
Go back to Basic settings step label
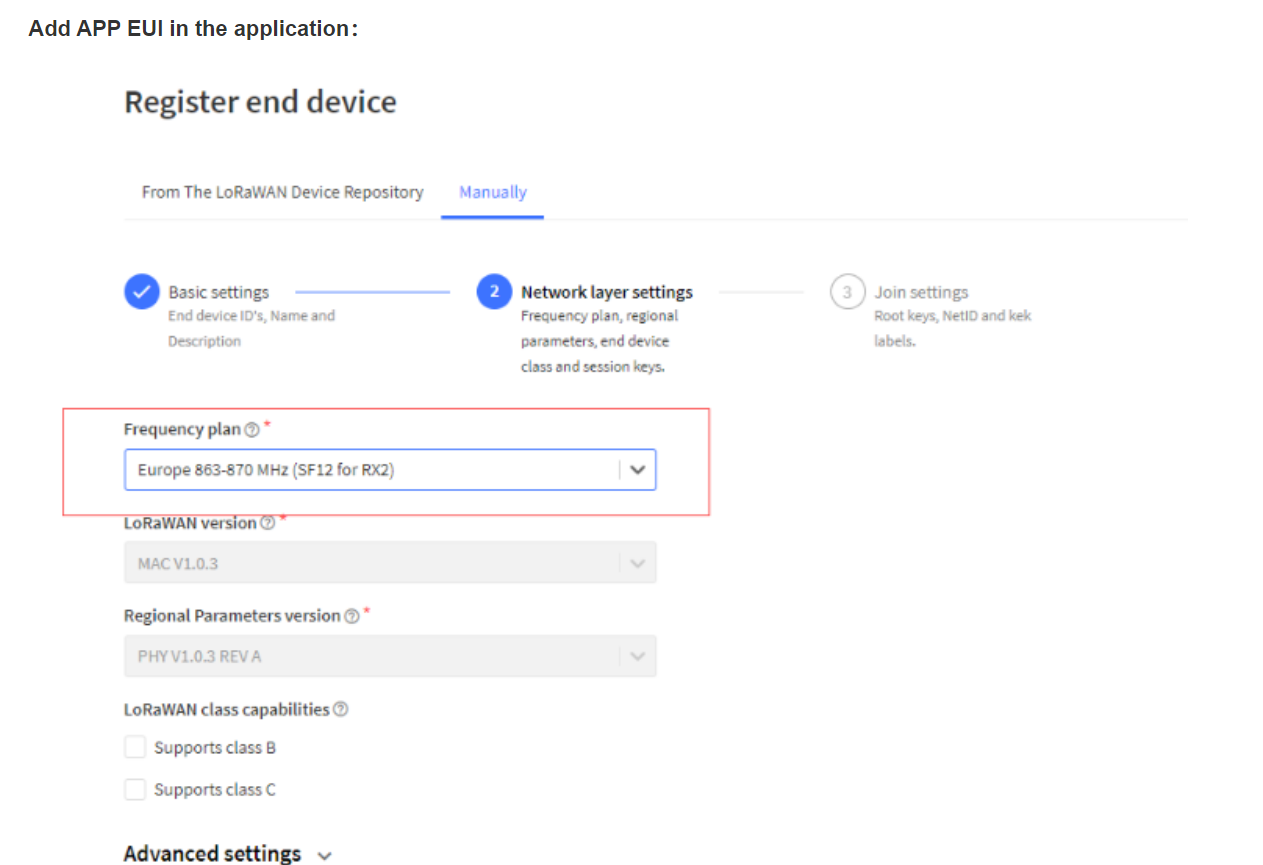(x=218, y=292)
